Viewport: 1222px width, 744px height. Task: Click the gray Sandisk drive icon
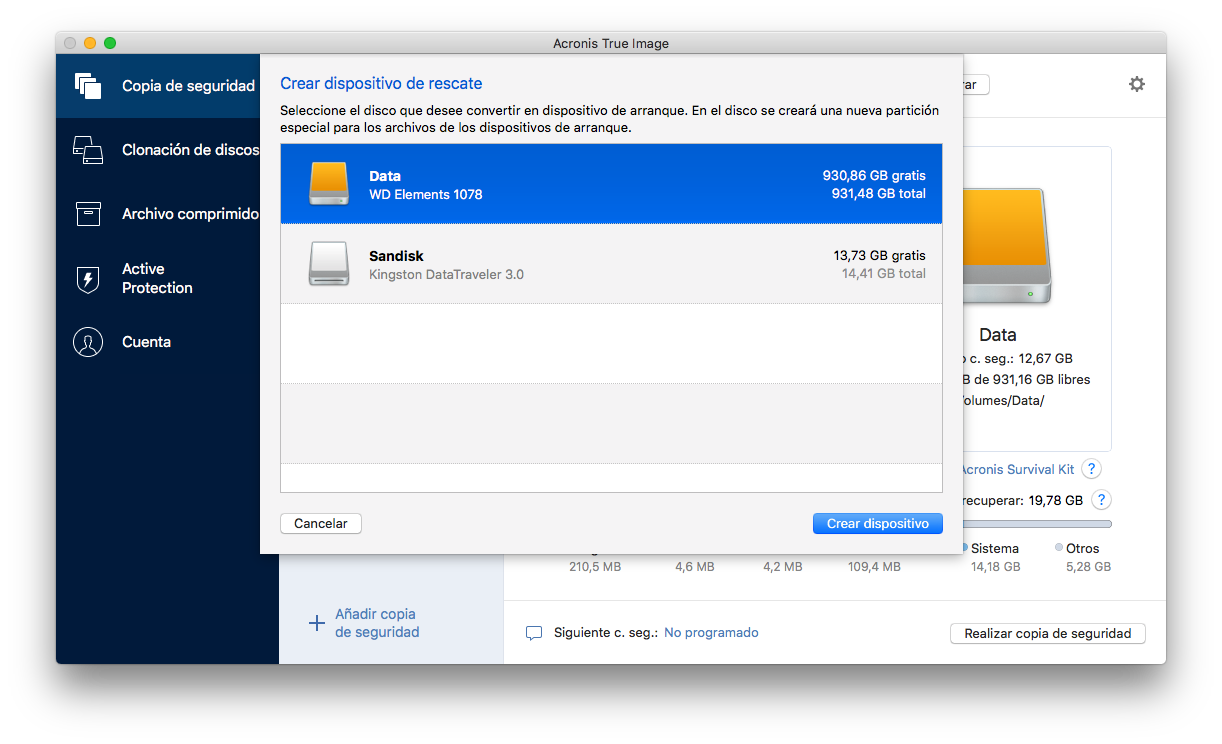(x=328, y=264)
